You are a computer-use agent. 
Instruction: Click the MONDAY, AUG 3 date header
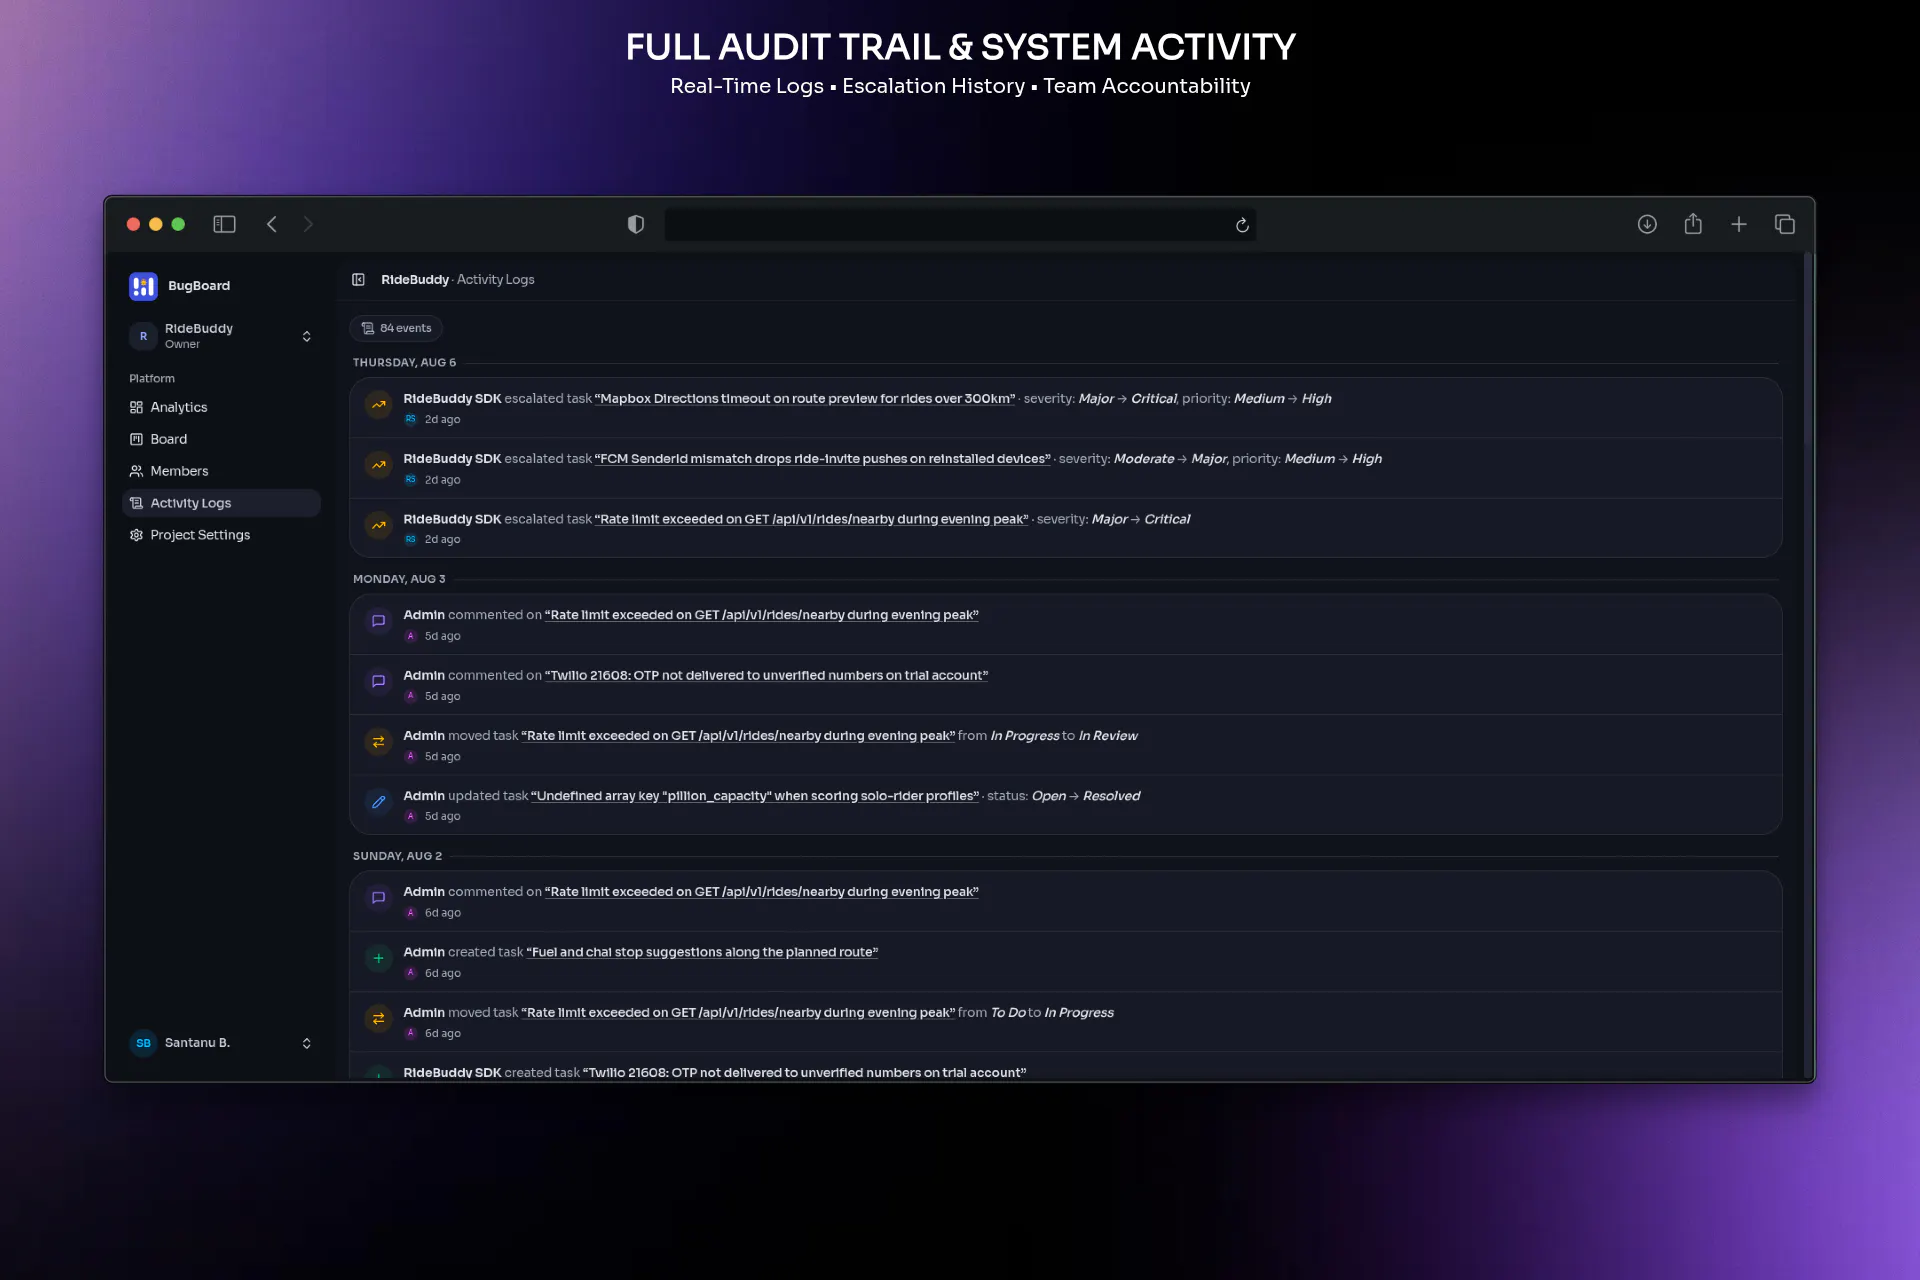(399, 579)
